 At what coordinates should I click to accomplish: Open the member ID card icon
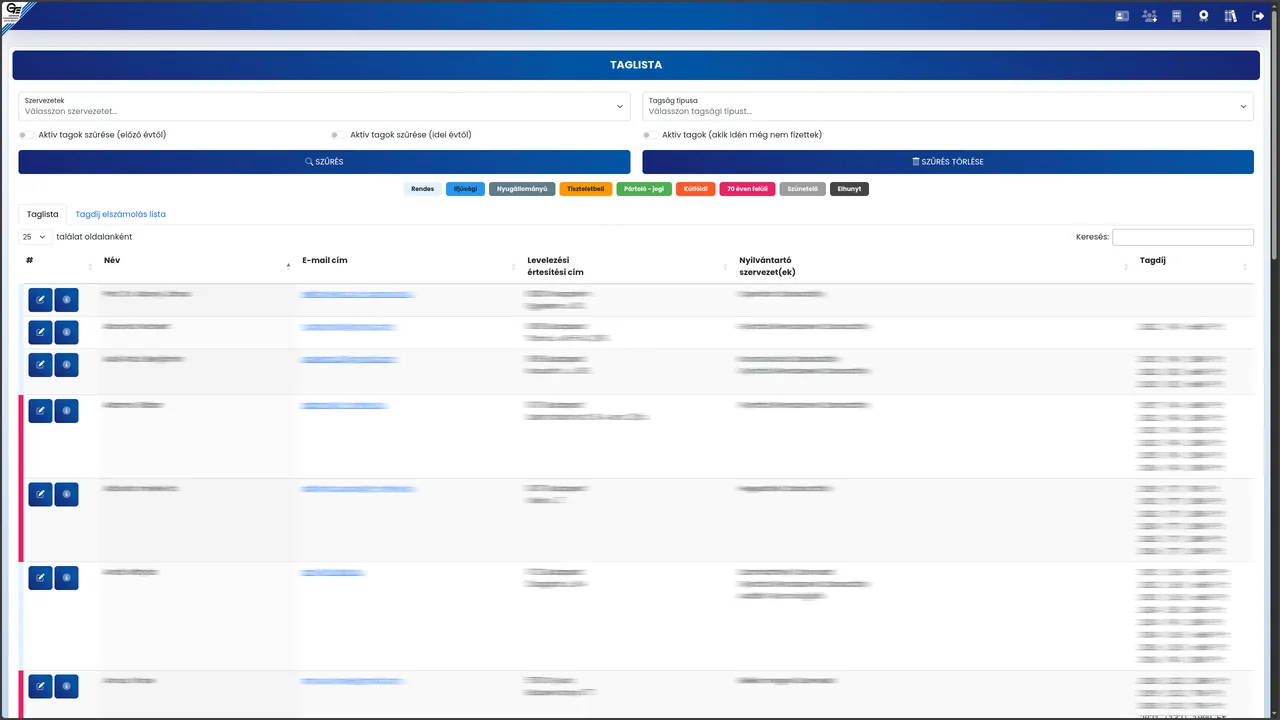click(1122, 16)
